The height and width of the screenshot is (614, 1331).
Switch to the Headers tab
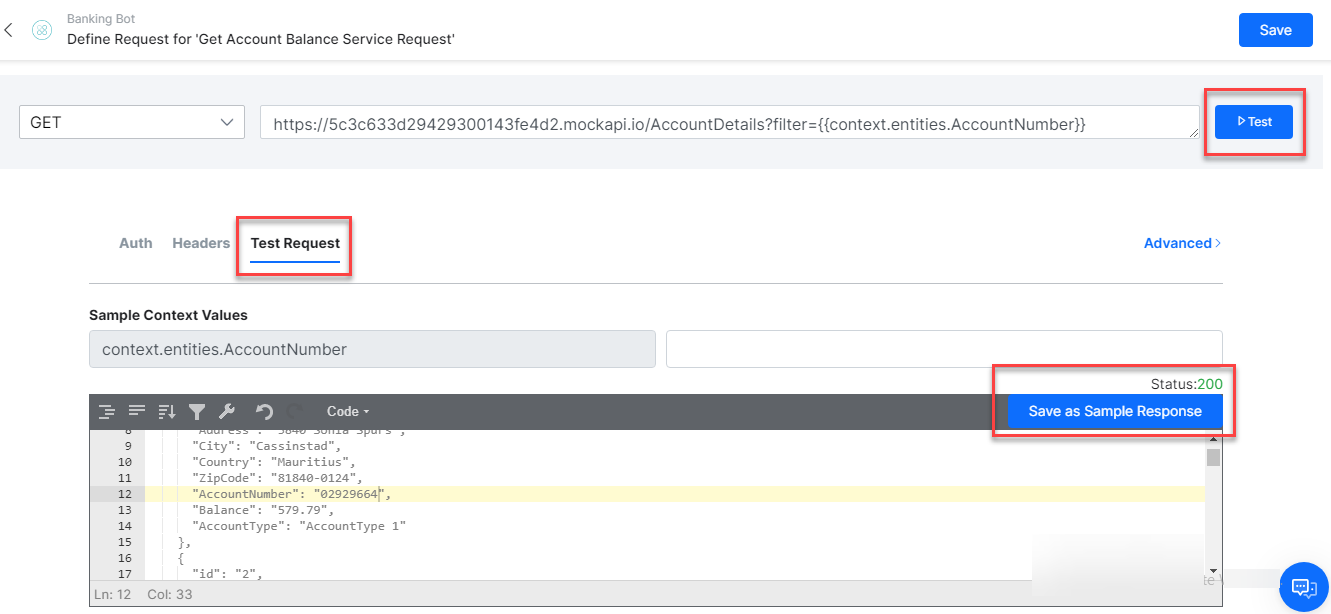point(200,242)
